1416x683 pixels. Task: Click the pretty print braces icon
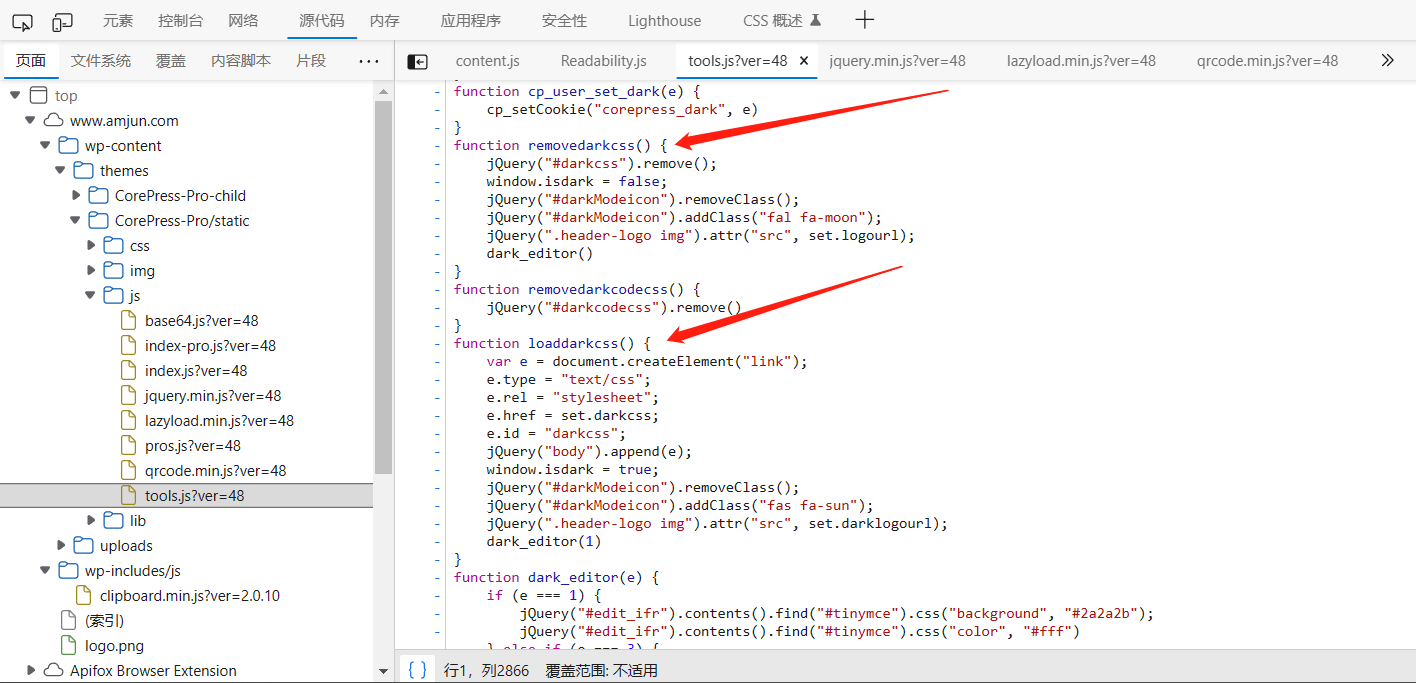418,670
